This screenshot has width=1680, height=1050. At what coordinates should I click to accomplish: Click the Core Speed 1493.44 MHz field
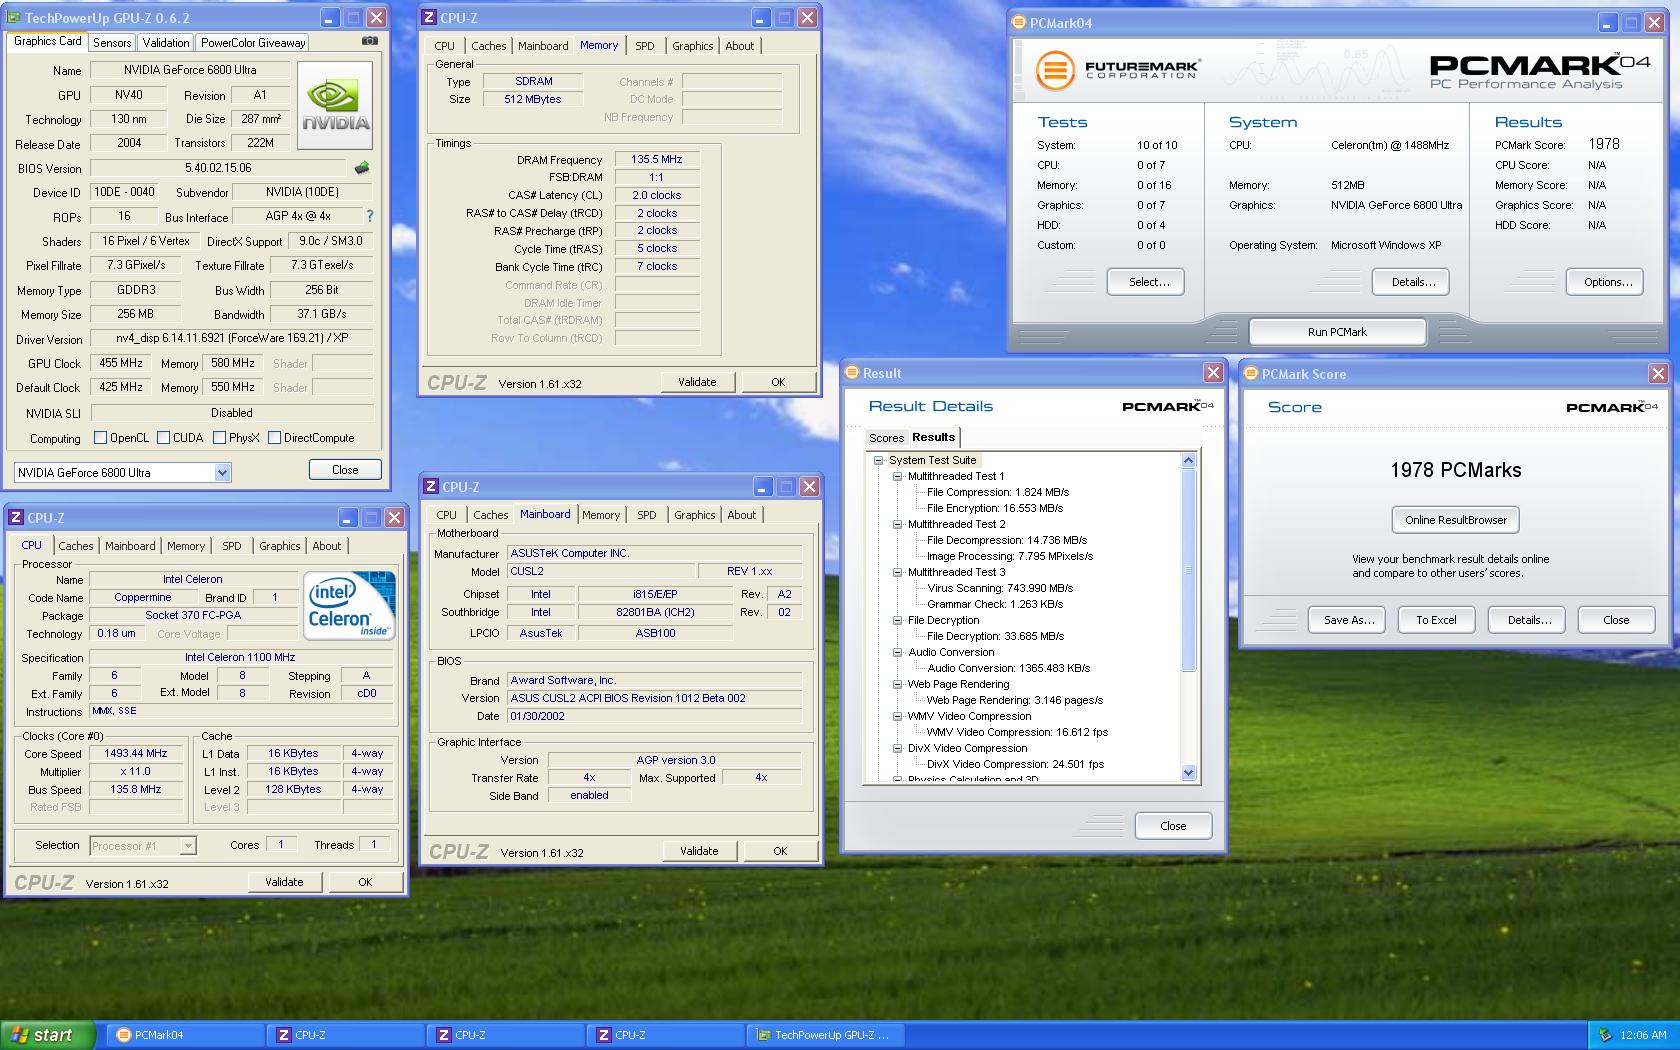point(137,754)
